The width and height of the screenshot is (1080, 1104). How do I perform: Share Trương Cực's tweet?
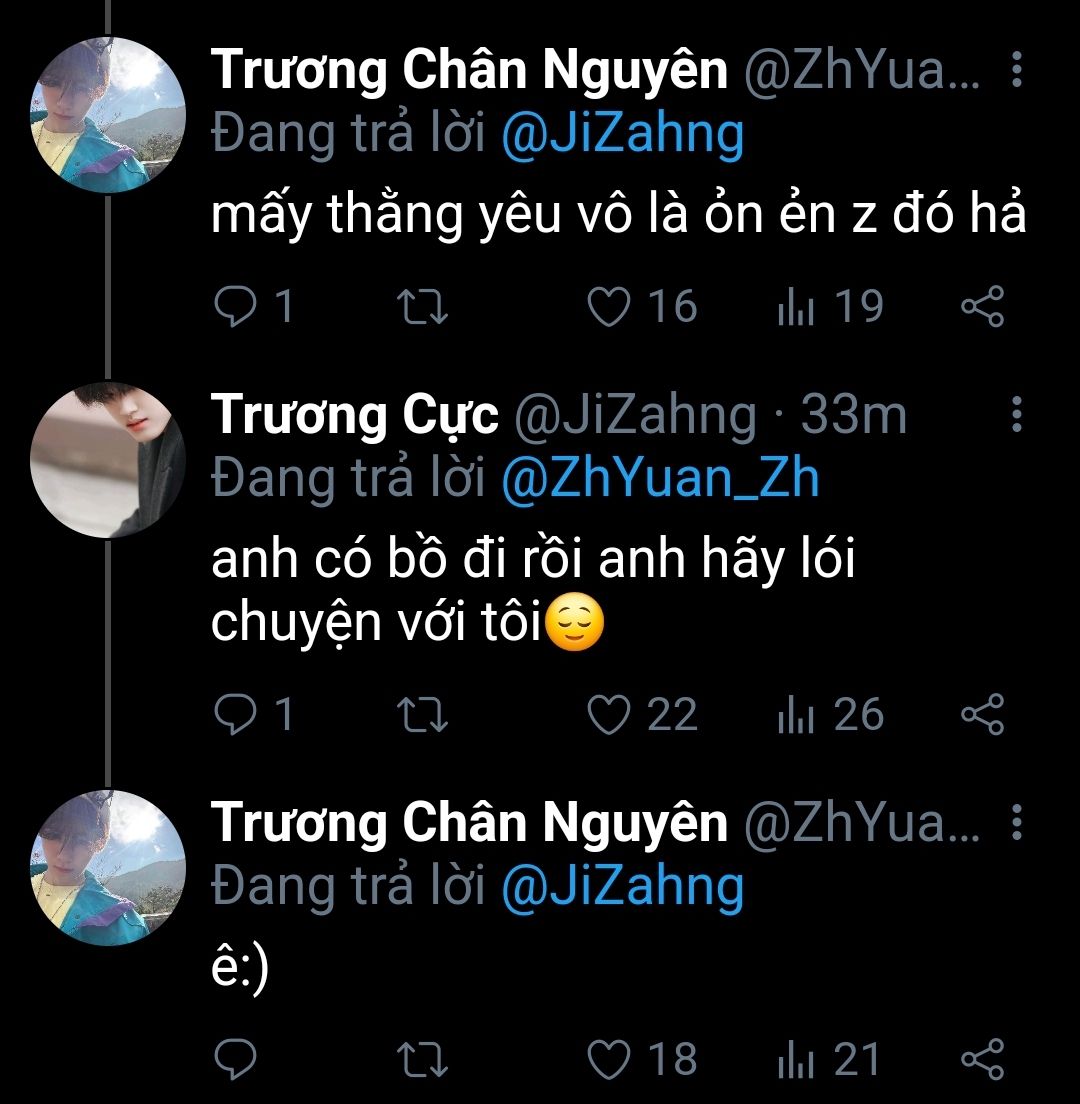tap(982, 714)
